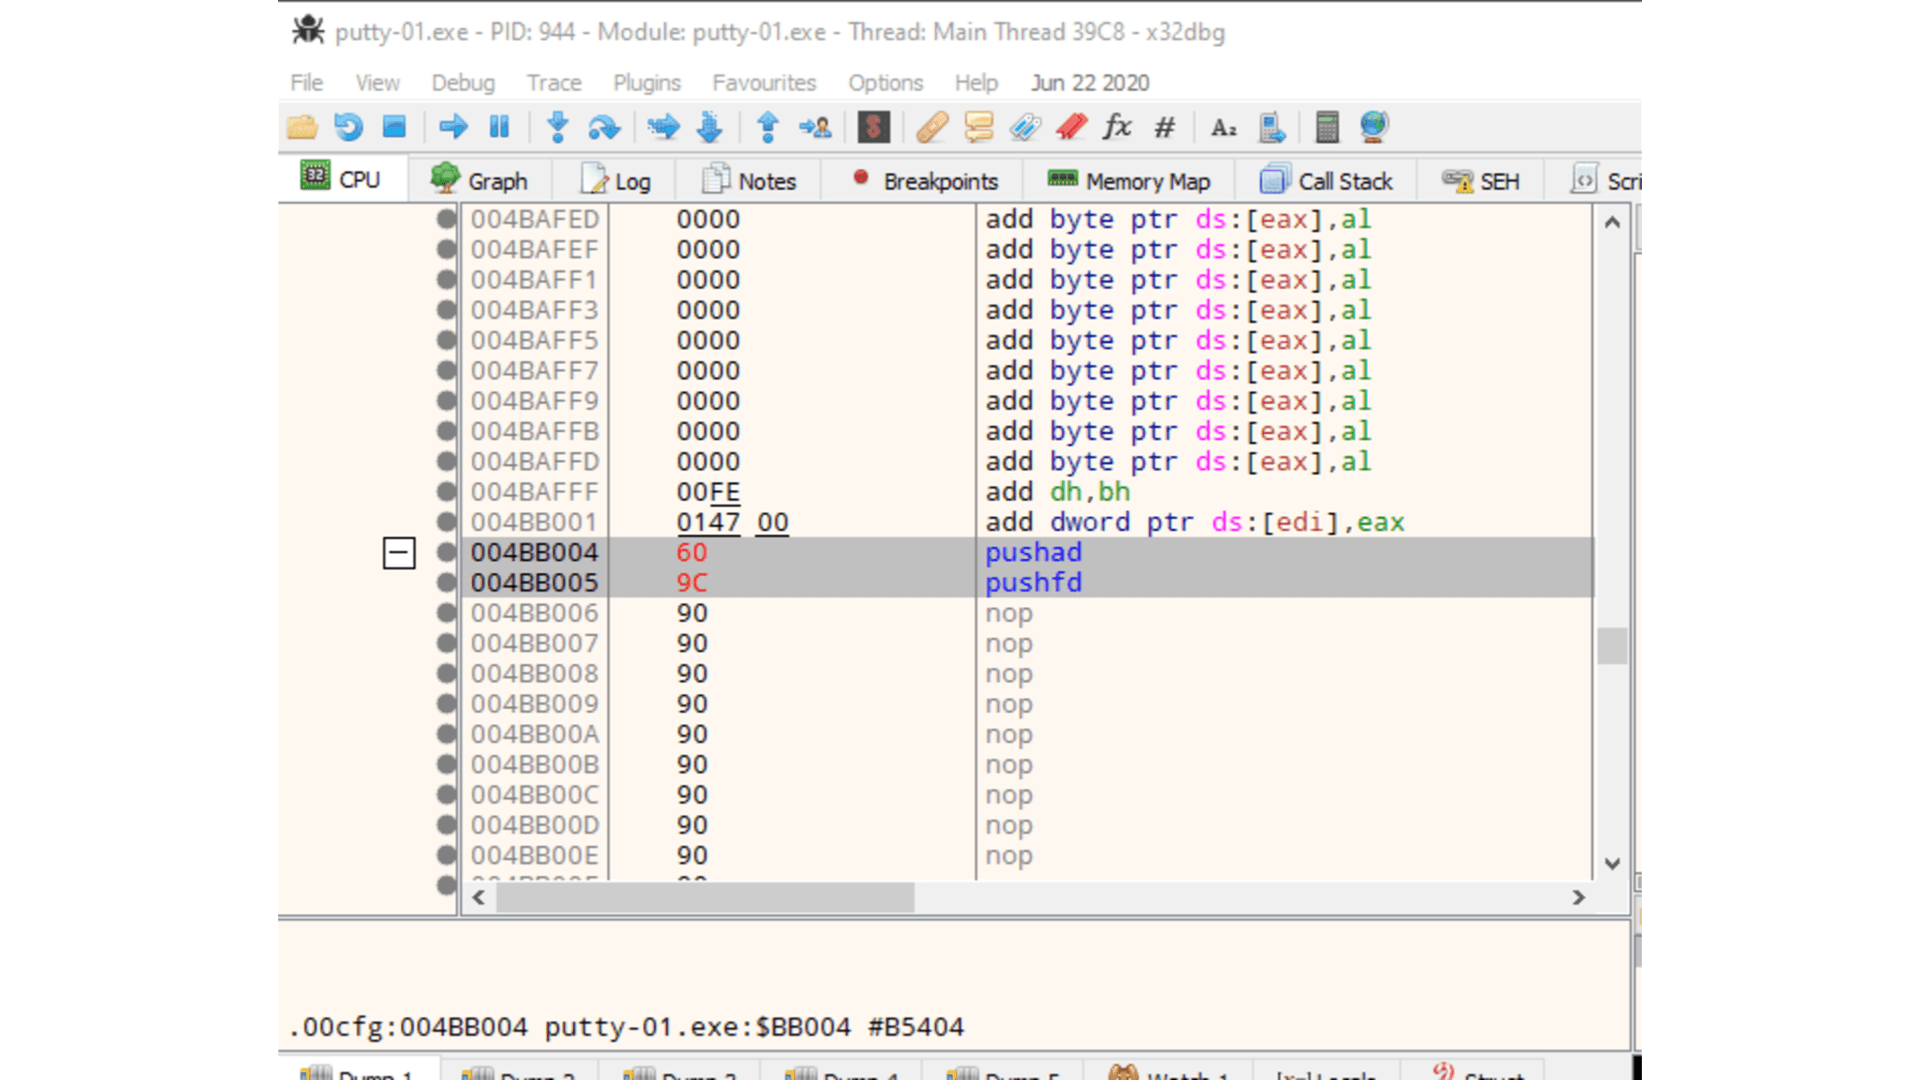Viewport: 1920px width, 1080px height.
Task: Click the horizontal scrollbar thumb
Action: coord(705,897)
